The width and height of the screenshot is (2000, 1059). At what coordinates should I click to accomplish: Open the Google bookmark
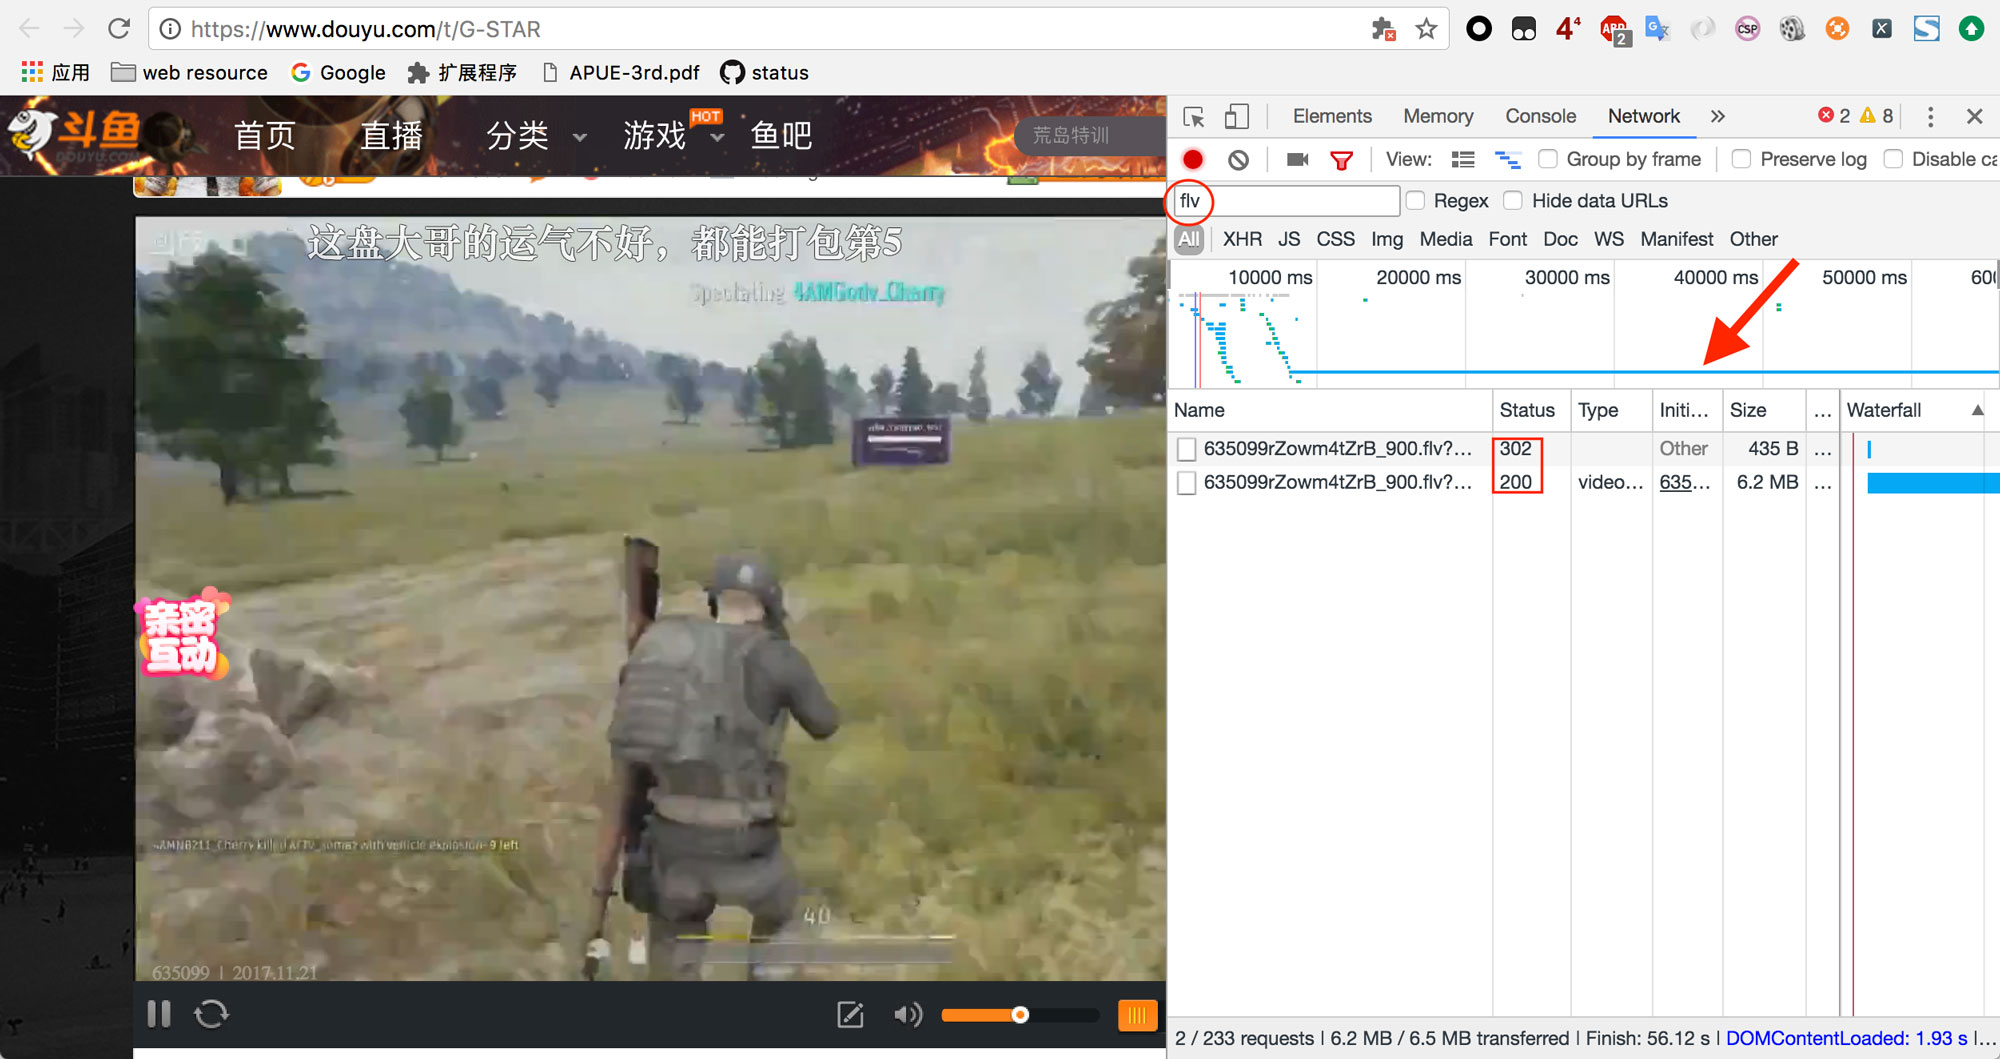338,73
